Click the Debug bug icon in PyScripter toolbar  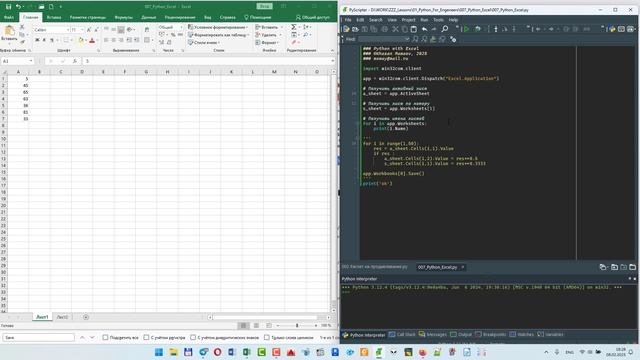tap(477, 29)
